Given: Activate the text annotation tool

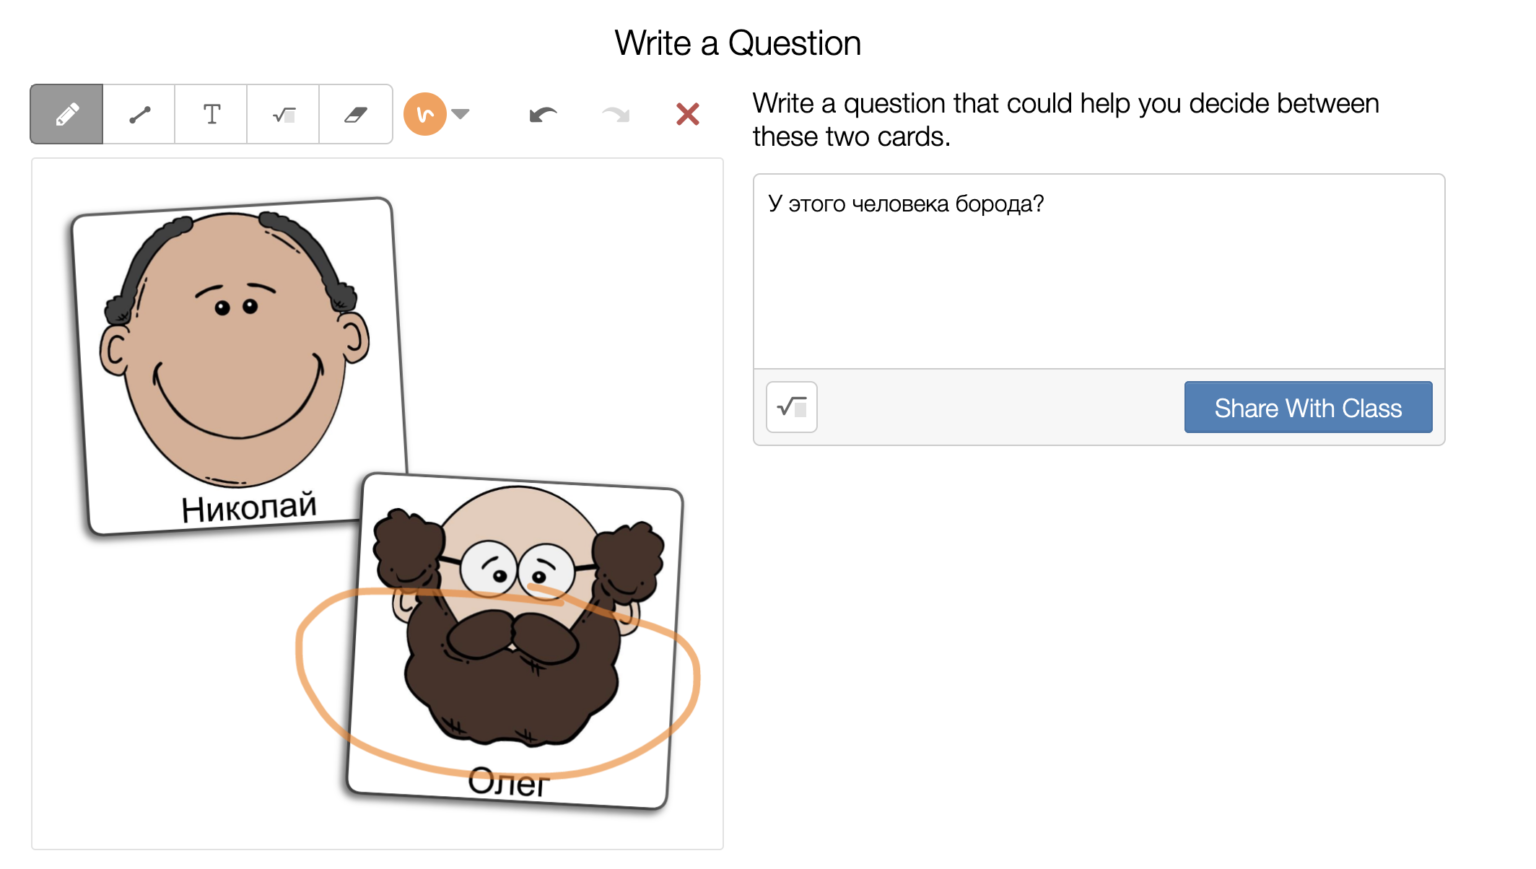Looking at the screenshot, I should (x=210, y=113).
